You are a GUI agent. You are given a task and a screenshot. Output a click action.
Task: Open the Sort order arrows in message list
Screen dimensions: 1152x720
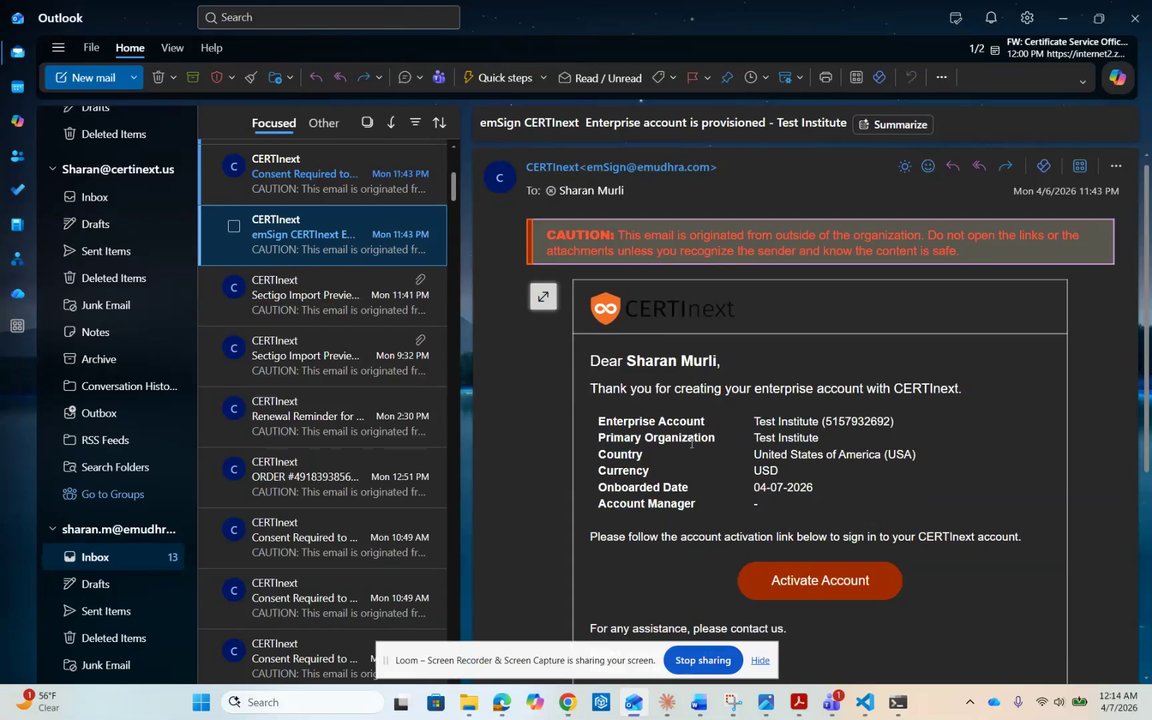pos(439,123)
